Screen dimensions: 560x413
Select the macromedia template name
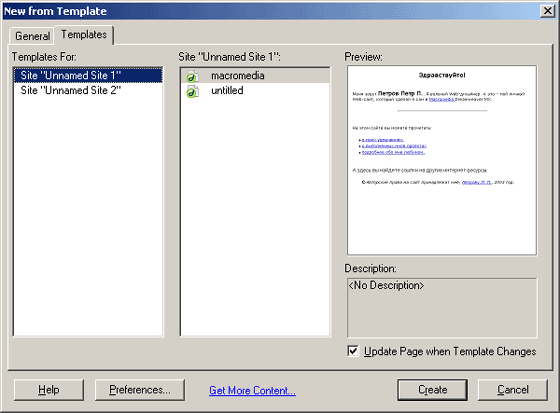pos(238,76)
